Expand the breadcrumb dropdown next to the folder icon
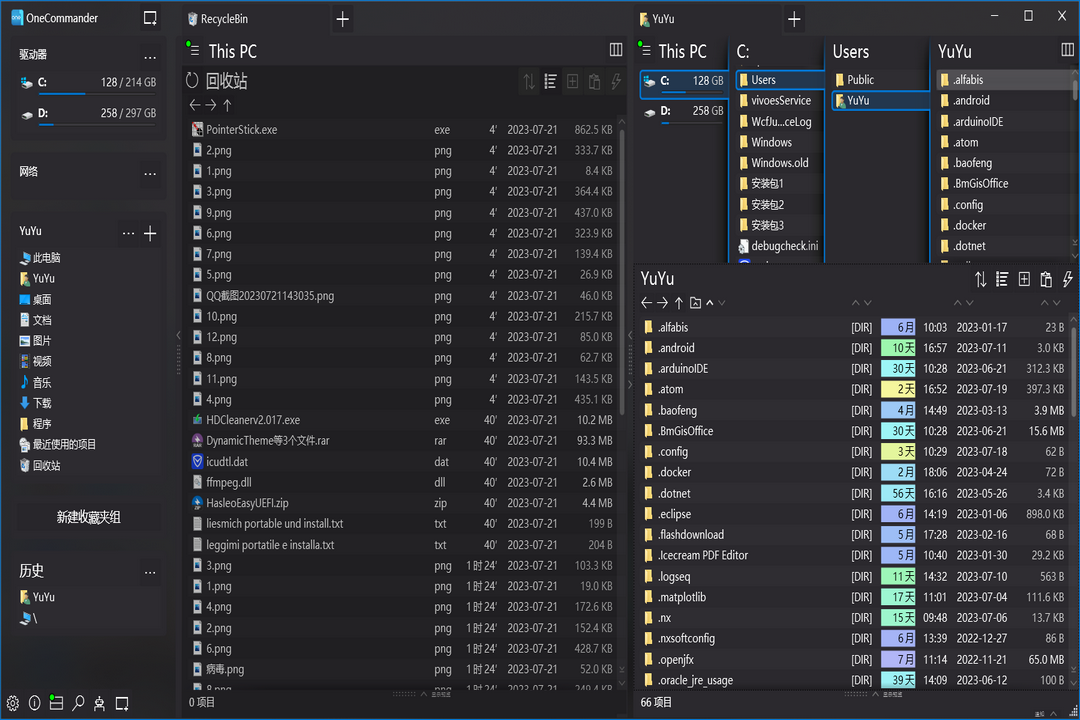This screenshot has width=1080, height=720. pyautogui.click(x=712, y=302)
